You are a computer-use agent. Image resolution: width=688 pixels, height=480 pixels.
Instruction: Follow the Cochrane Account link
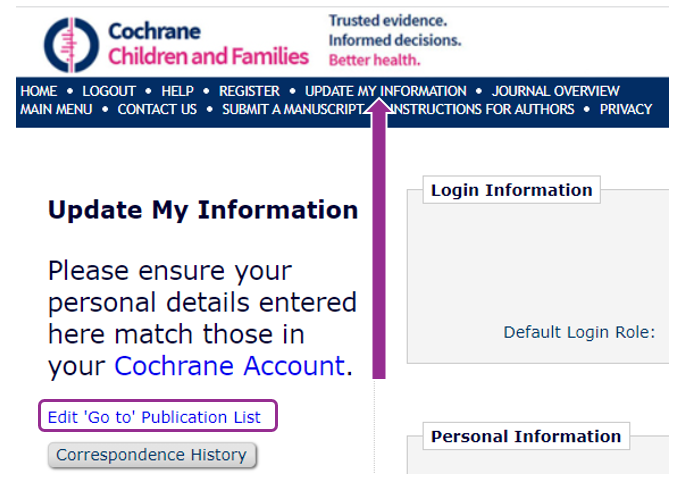click(229, 366)
